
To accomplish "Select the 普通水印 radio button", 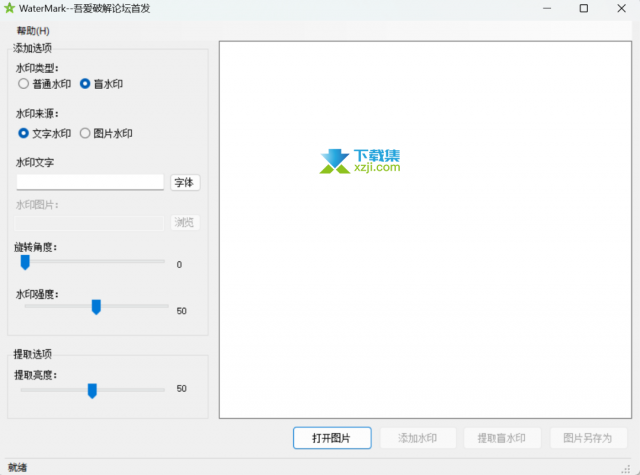I will pyautogui.click(x=44, y=84).
